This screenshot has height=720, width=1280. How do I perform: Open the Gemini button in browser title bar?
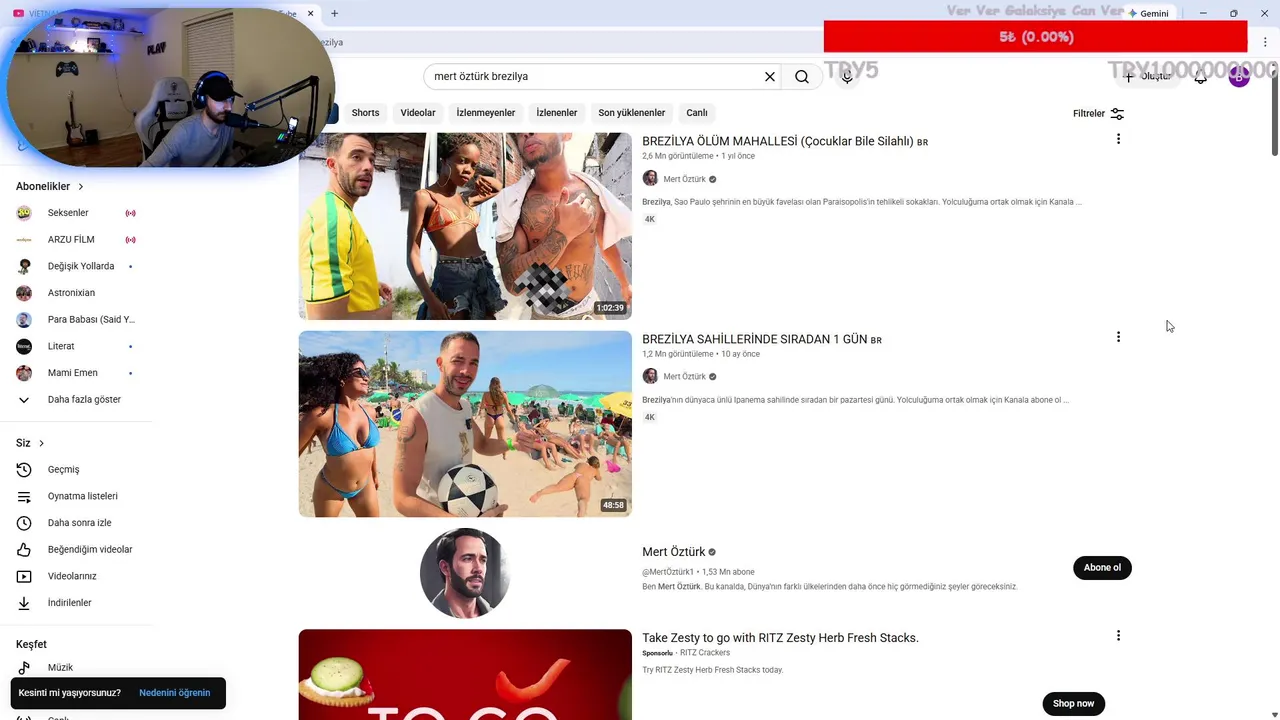1148,13
